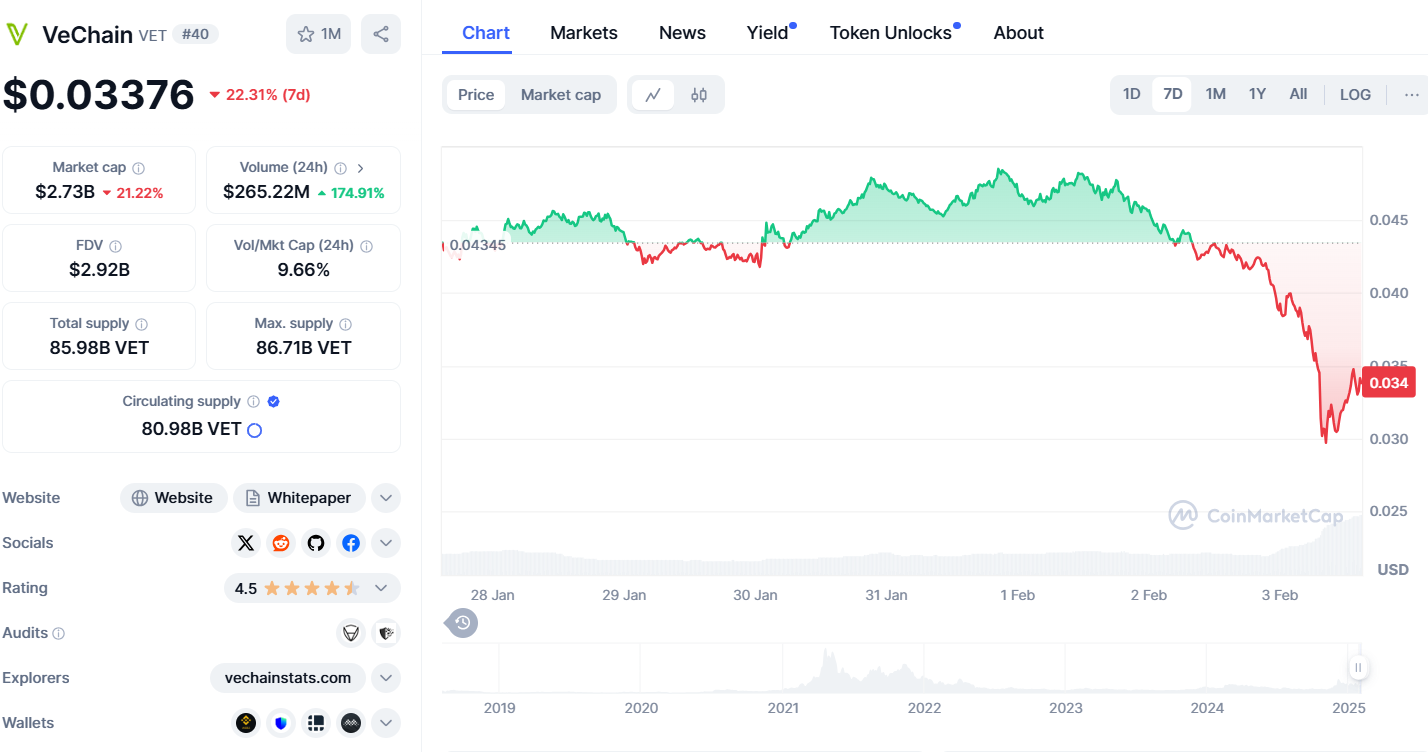This screenshot has height=752, width=1428.
Task: Expand the Rating dropdown chevron
Action: point(381,588)
